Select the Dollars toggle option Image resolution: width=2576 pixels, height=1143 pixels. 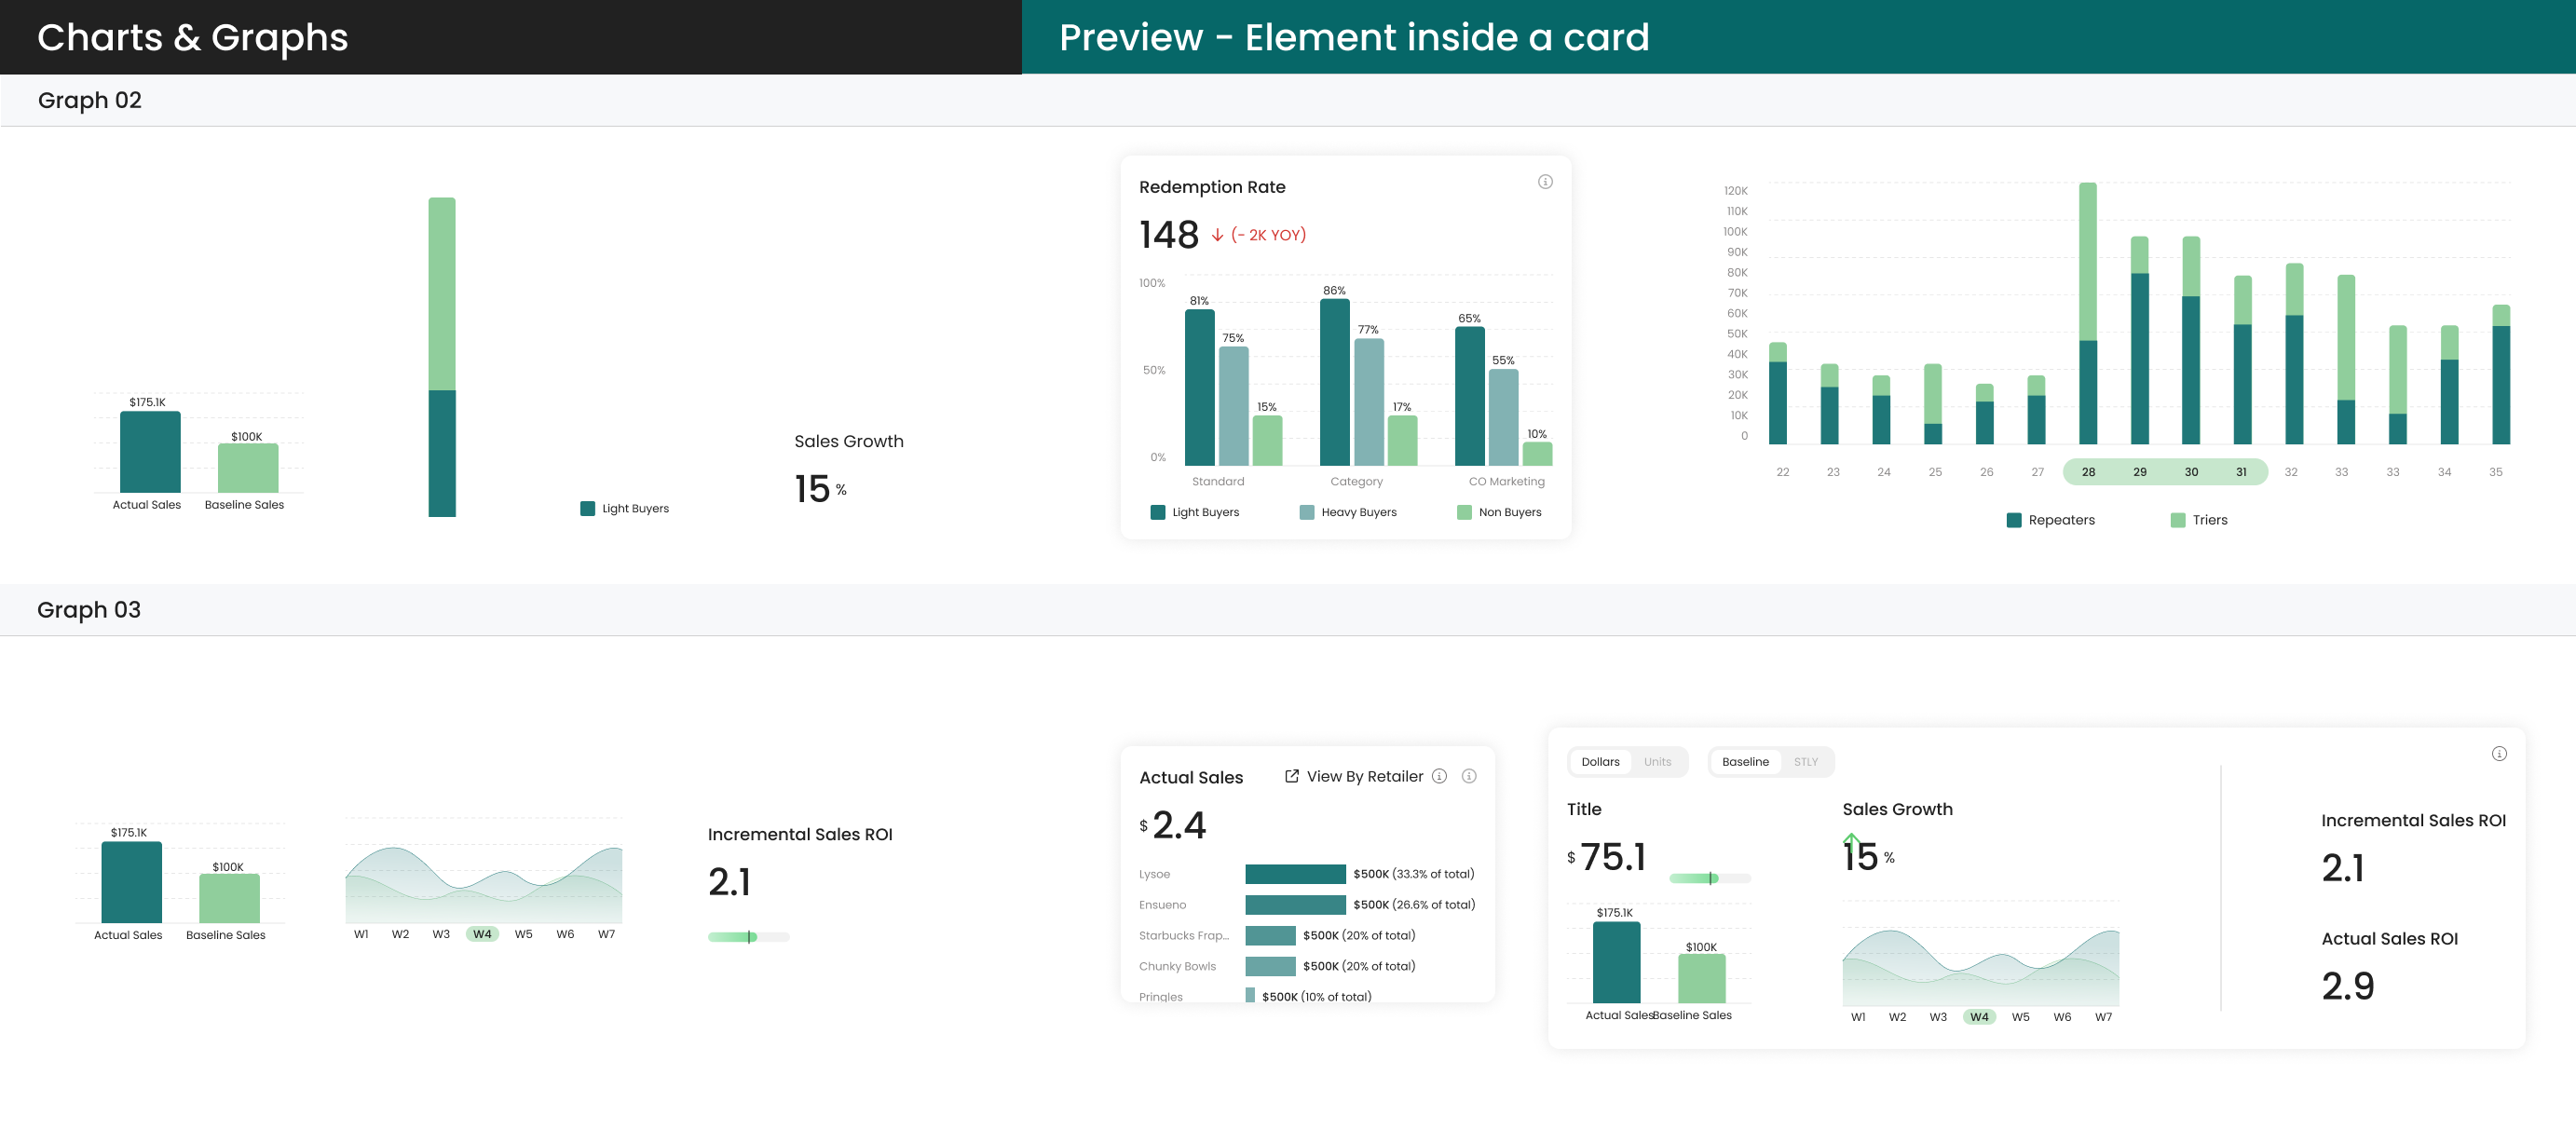pos(1600,762)
